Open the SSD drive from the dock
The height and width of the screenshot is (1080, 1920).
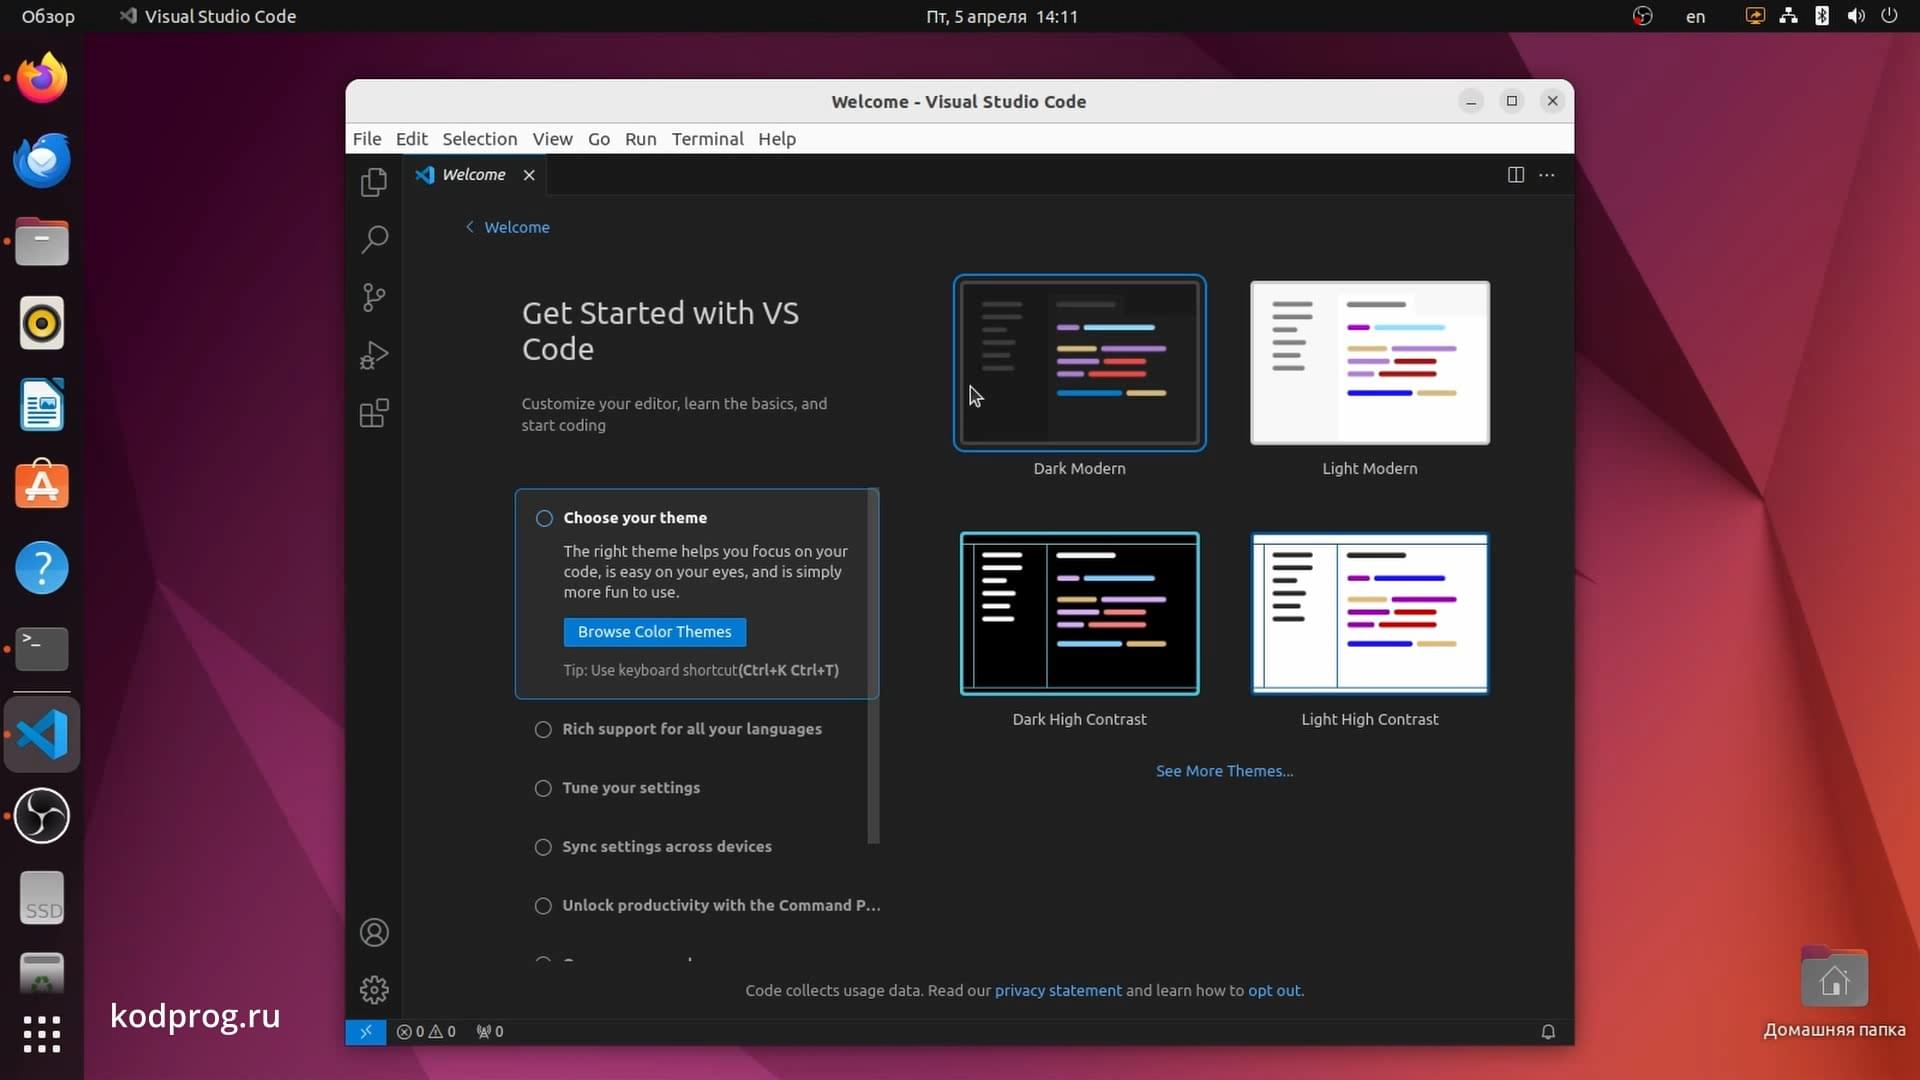pos(42,898)
